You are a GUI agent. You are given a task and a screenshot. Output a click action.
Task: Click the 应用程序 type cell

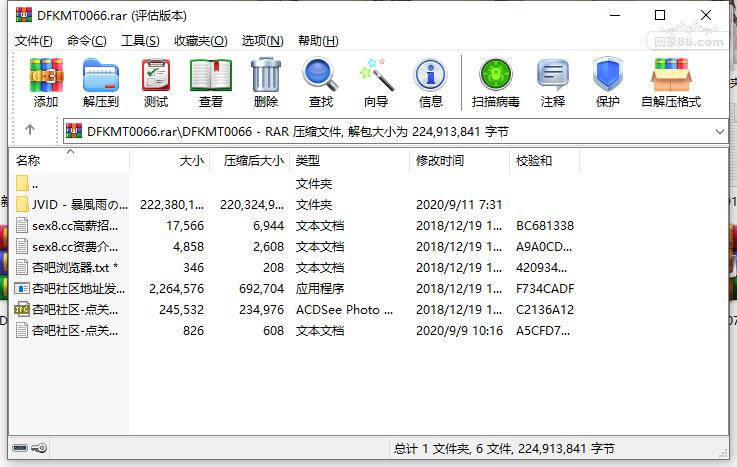coord(320,288)
